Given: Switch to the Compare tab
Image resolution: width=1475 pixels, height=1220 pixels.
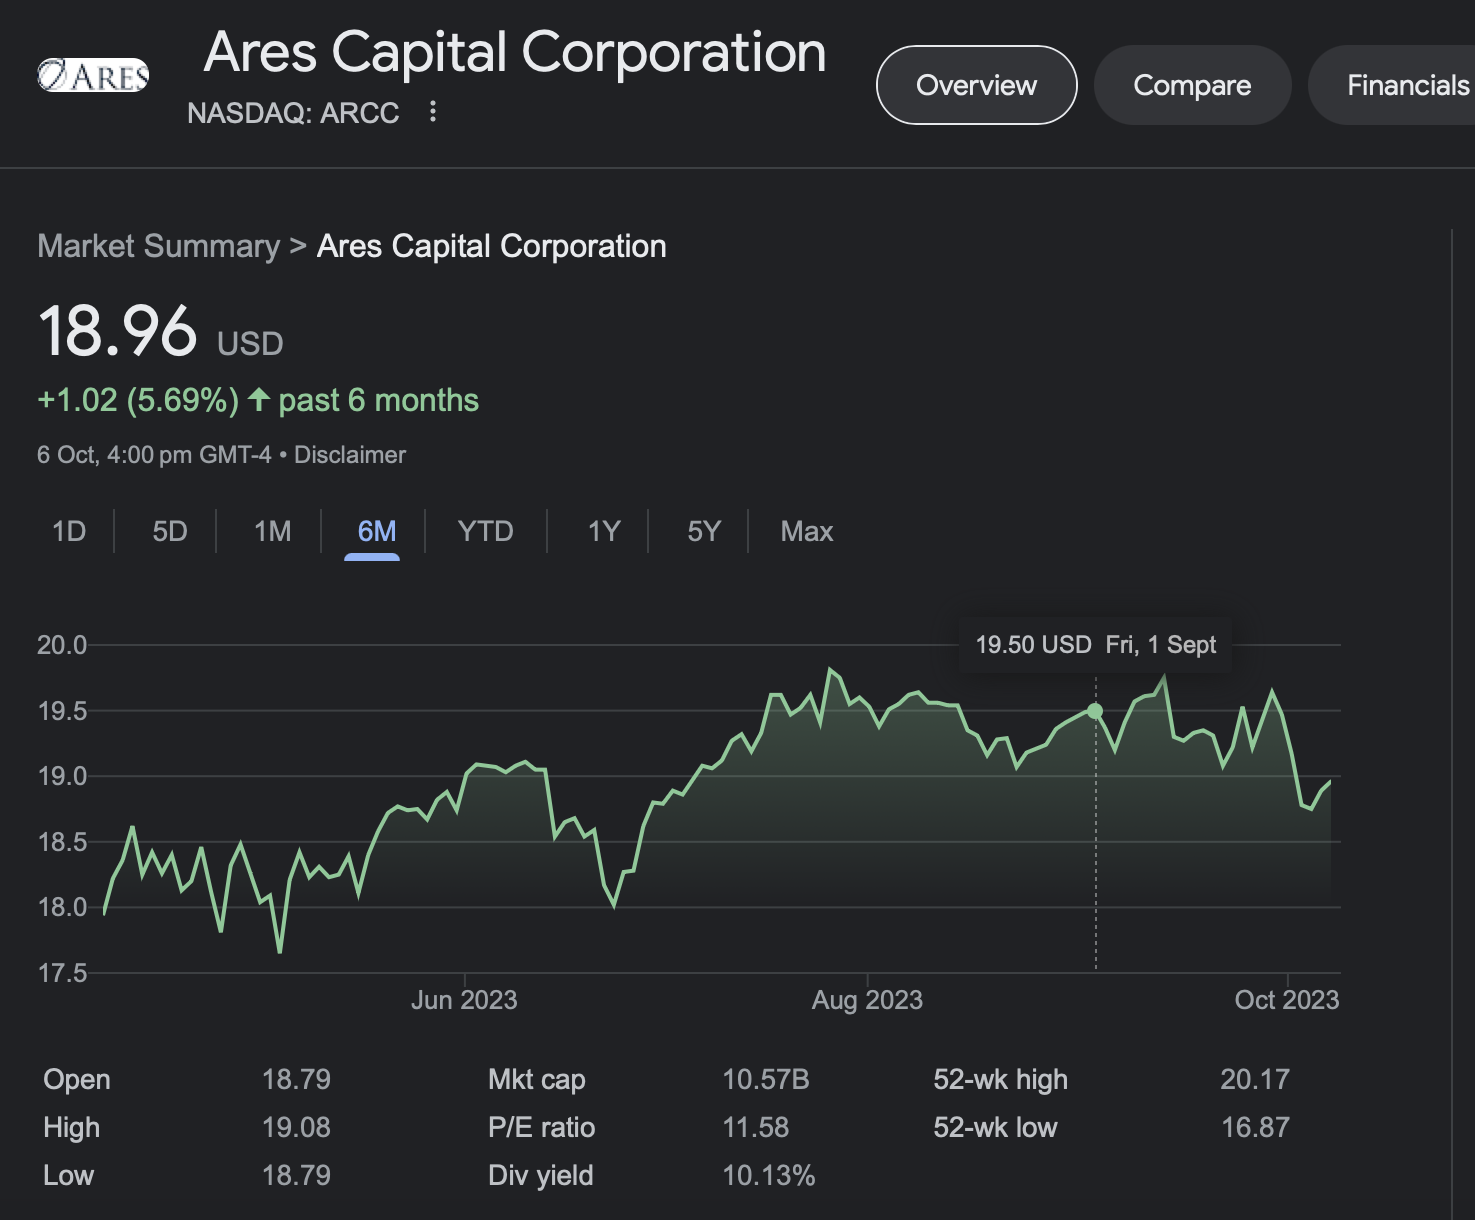Looking at the screenshot, I should [1192, 85].
